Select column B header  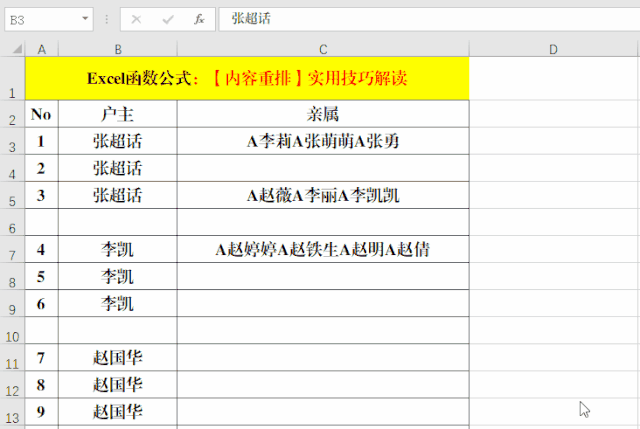point(118,49)
